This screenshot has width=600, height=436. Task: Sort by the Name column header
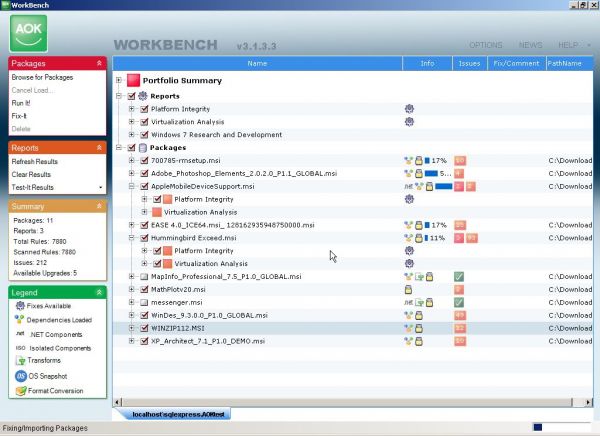click(x=258, y=64)
